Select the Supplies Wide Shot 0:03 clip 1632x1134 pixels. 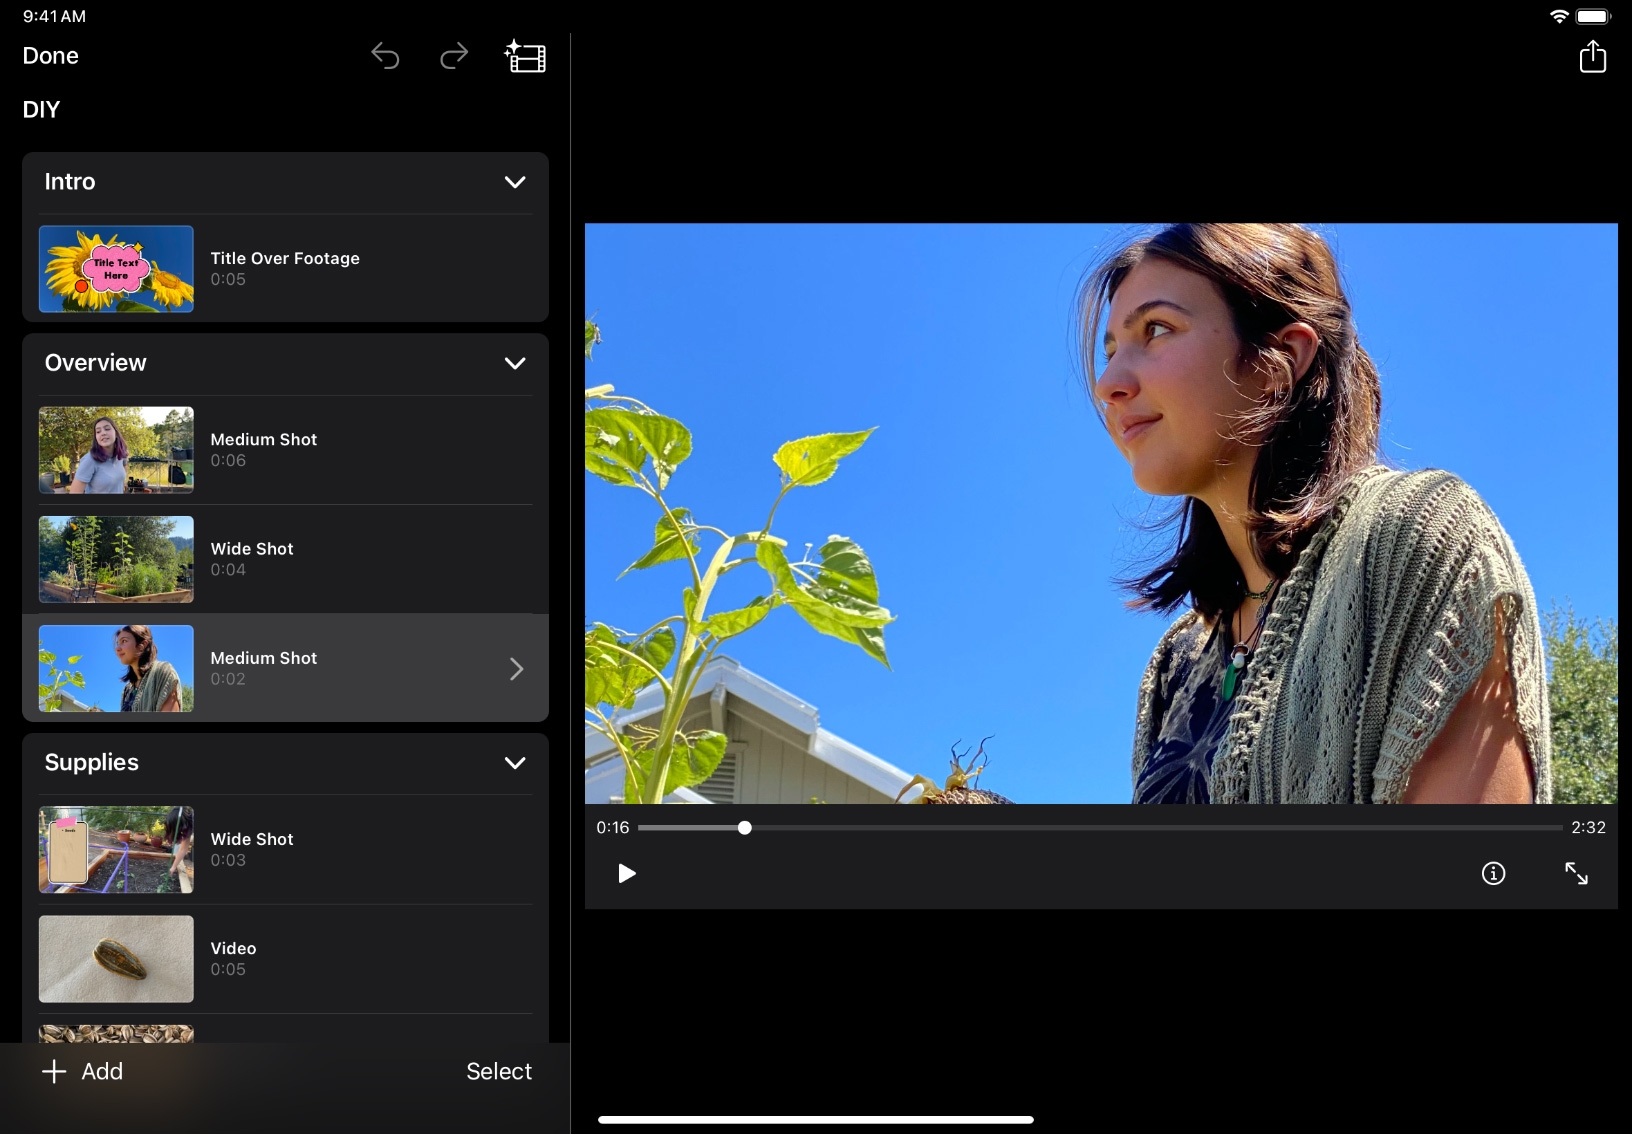(285, 849)
